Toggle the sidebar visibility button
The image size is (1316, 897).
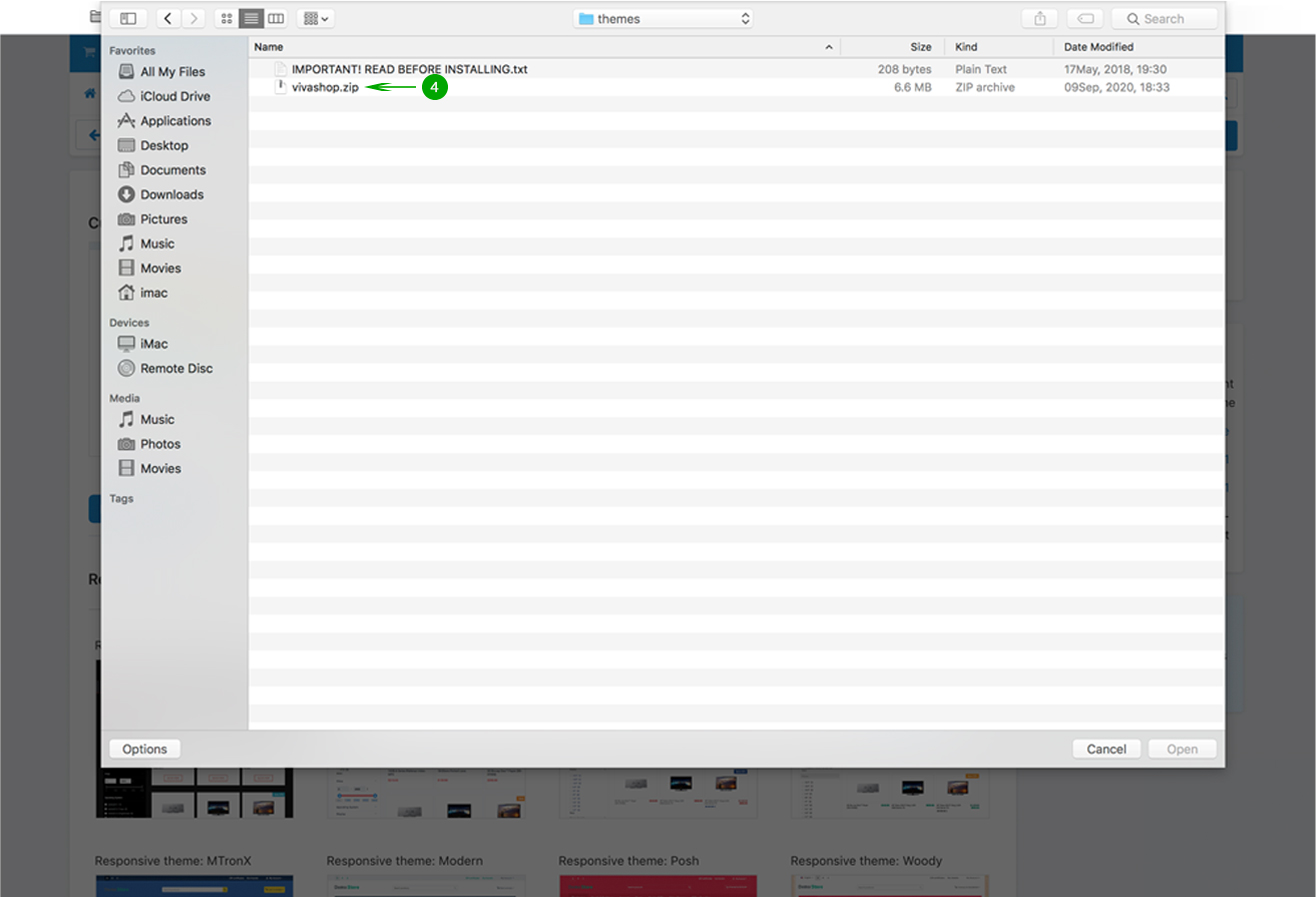coord(128,19)
